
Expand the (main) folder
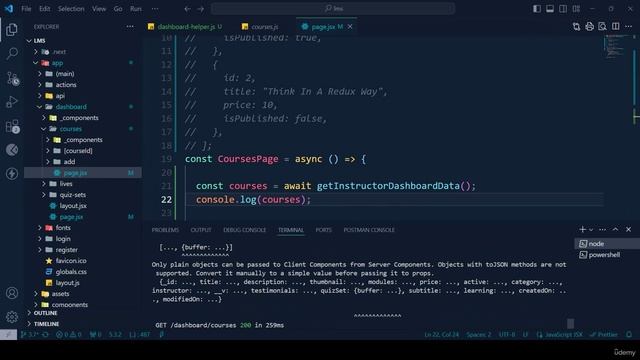pyautogui.click(x=40, y=73)
